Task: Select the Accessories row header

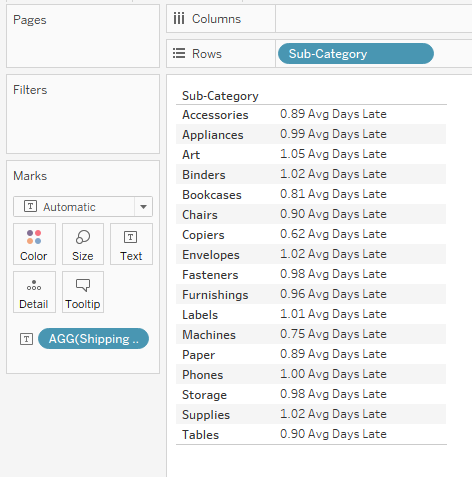Action: (215, 115)
